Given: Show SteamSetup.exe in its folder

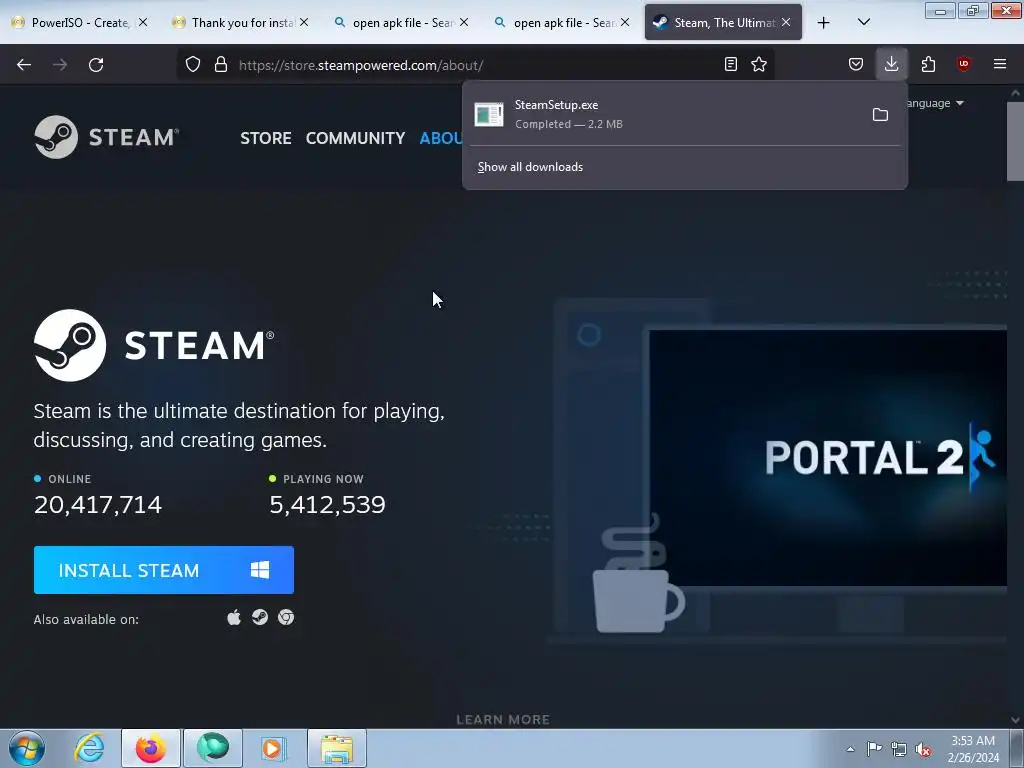Looking at the screenshot, I should 880,115.
